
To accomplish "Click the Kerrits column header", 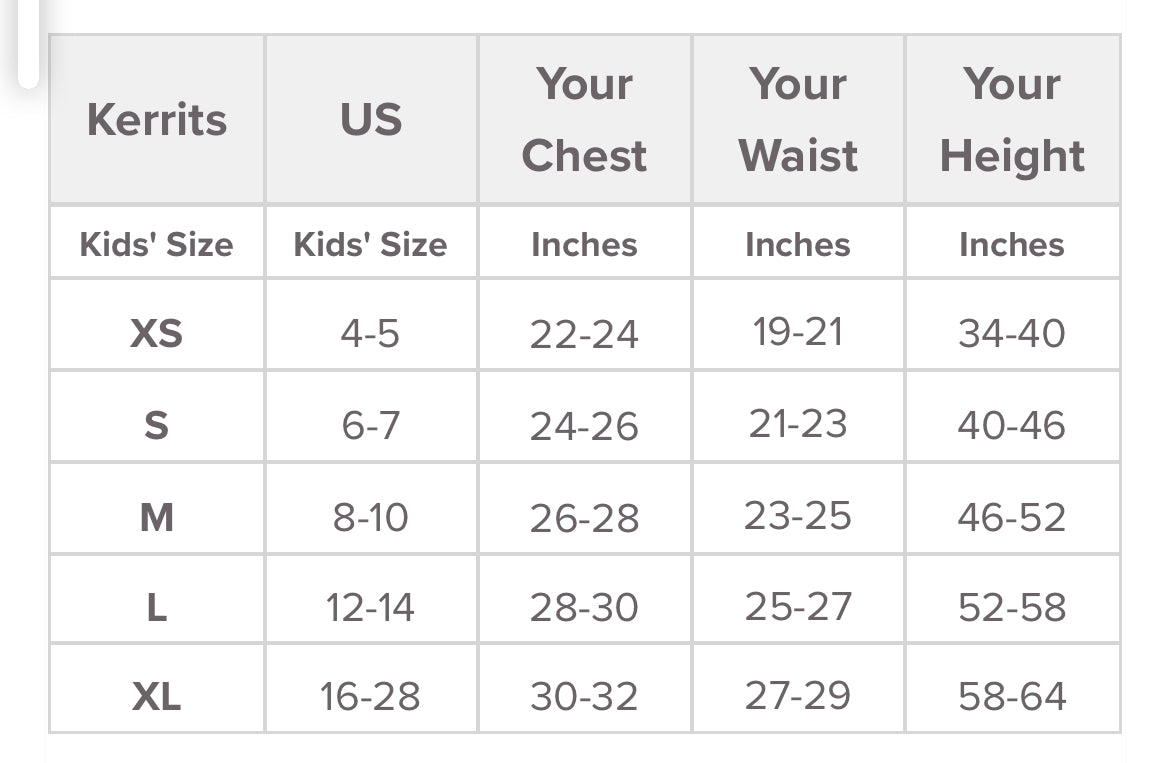I will click(x=157, y=120).
